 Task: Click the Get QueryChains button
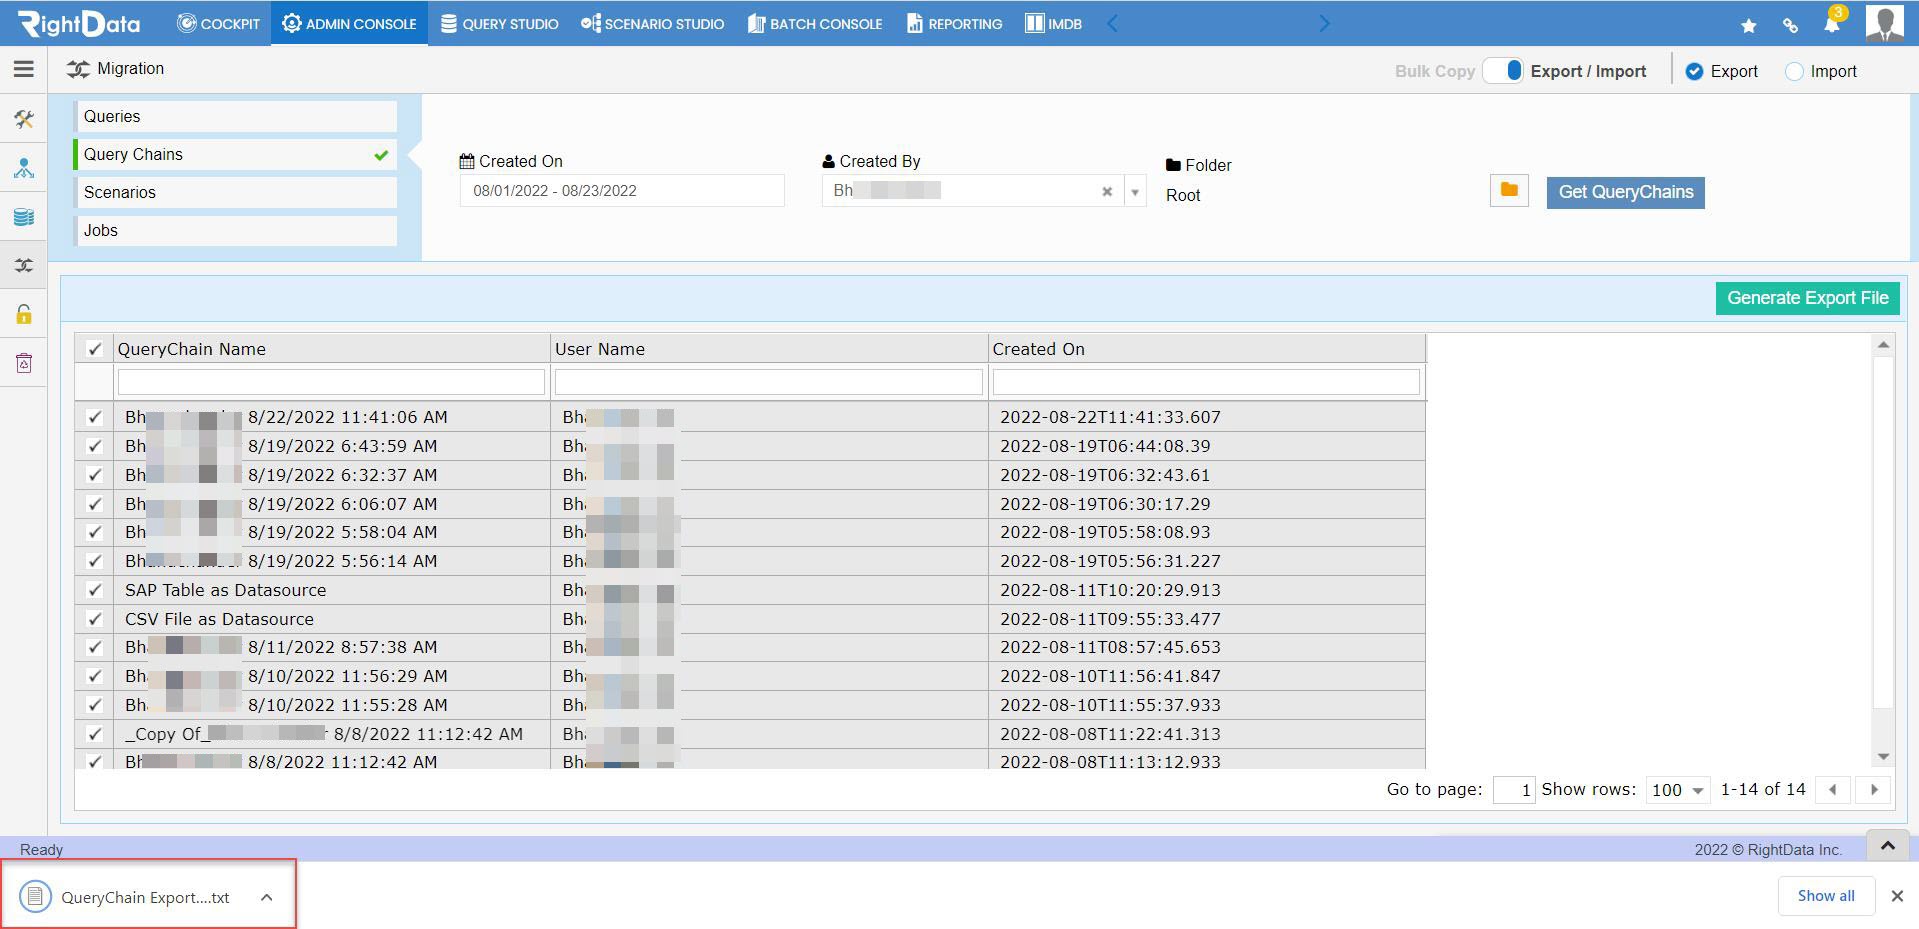point(1625,192)
